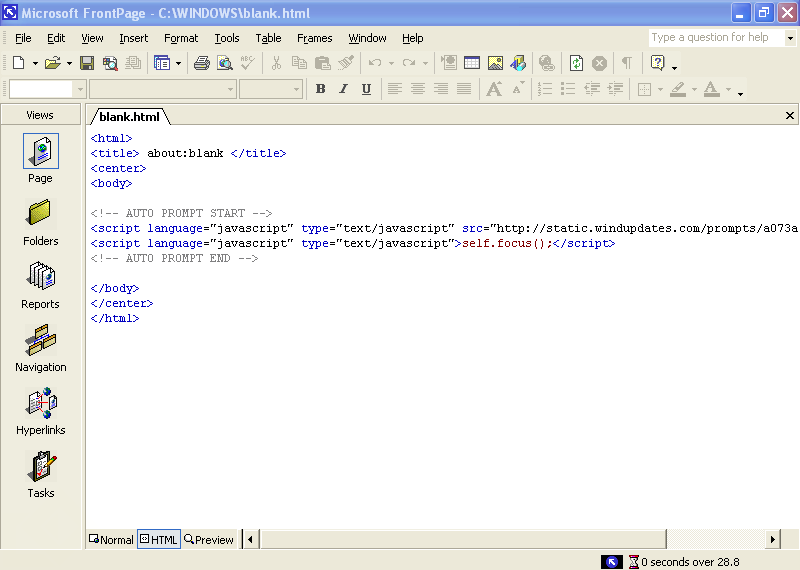
Task: Toggle bold formatting
Action: (x=320, y=89)
